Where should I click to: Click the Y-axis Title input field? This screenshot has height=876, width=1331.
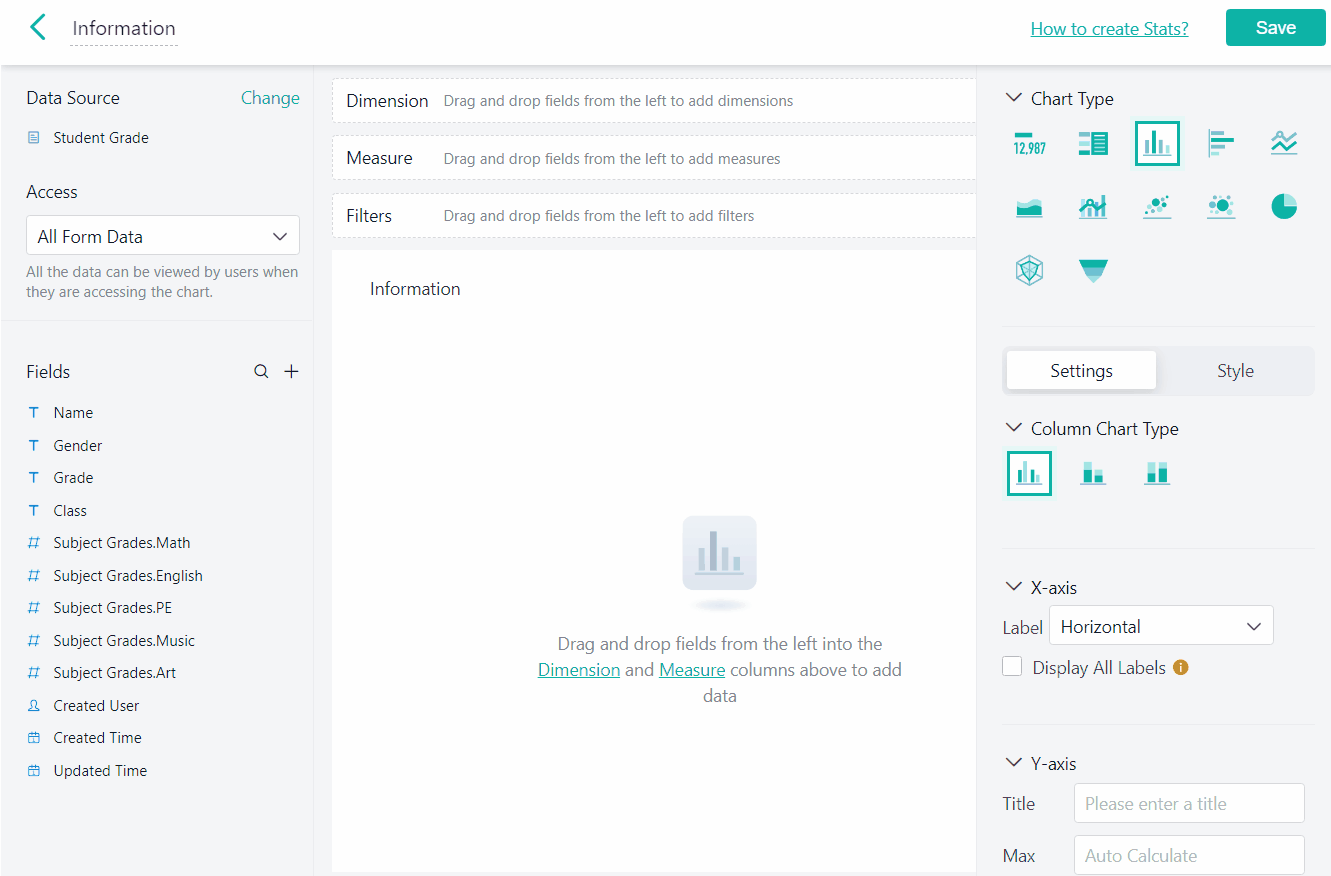[1189, 803]
